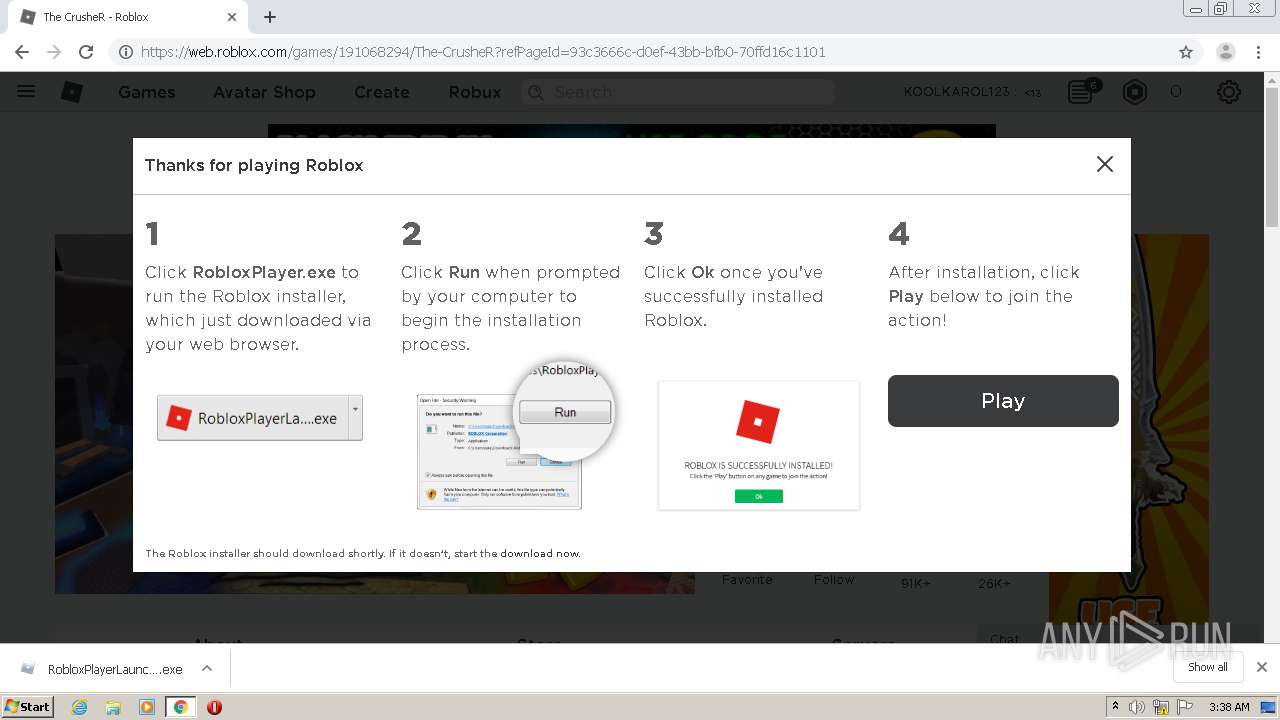This screenshot has height=720, width=1280.
Task: Open the Chrome three-dot menu
Action: (1259, 52)
